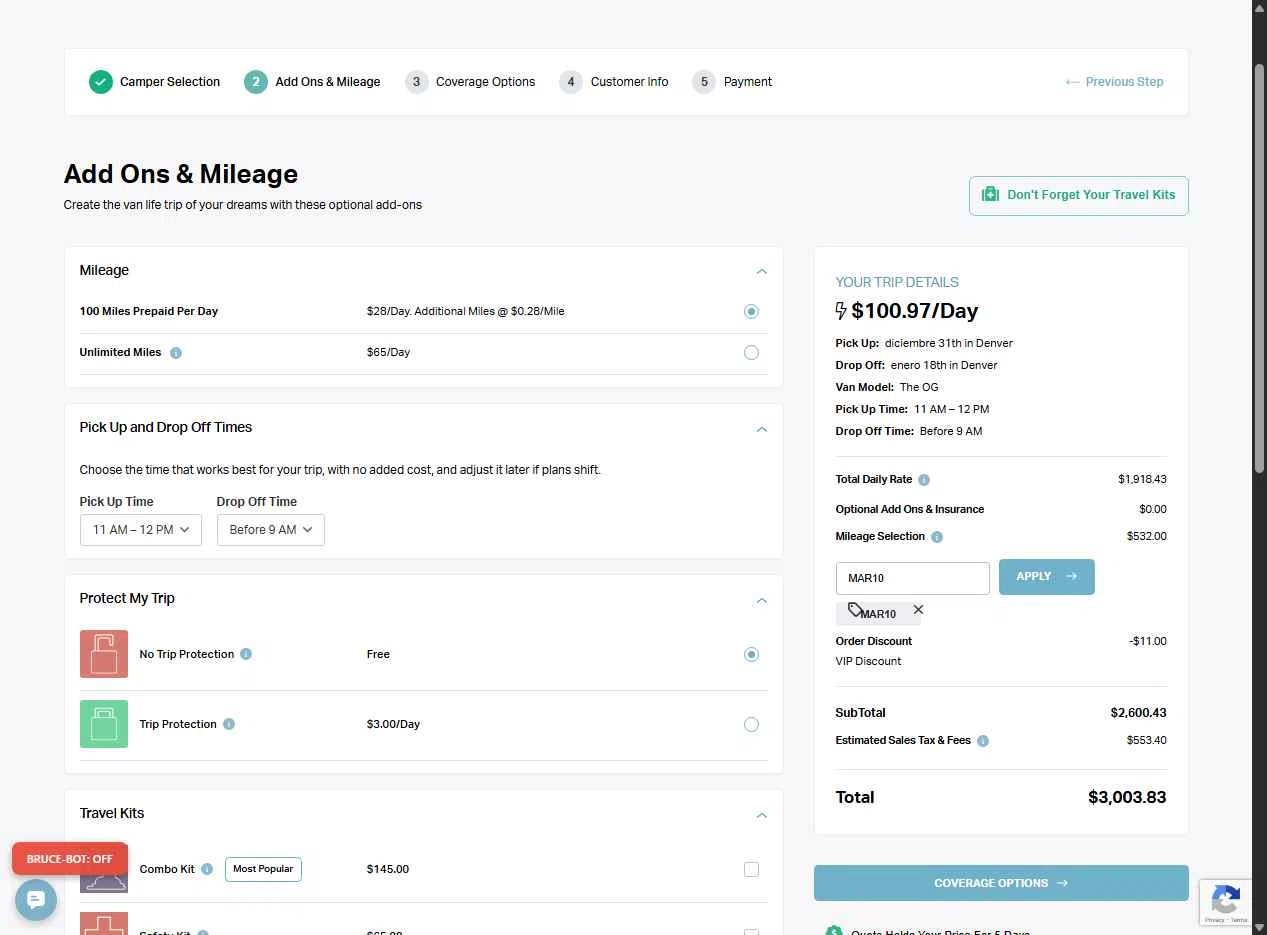The width and height of the screenshot is (1267, 935).
Task: Click the info icon beside Combo Kit
Action: click(207, 869)
